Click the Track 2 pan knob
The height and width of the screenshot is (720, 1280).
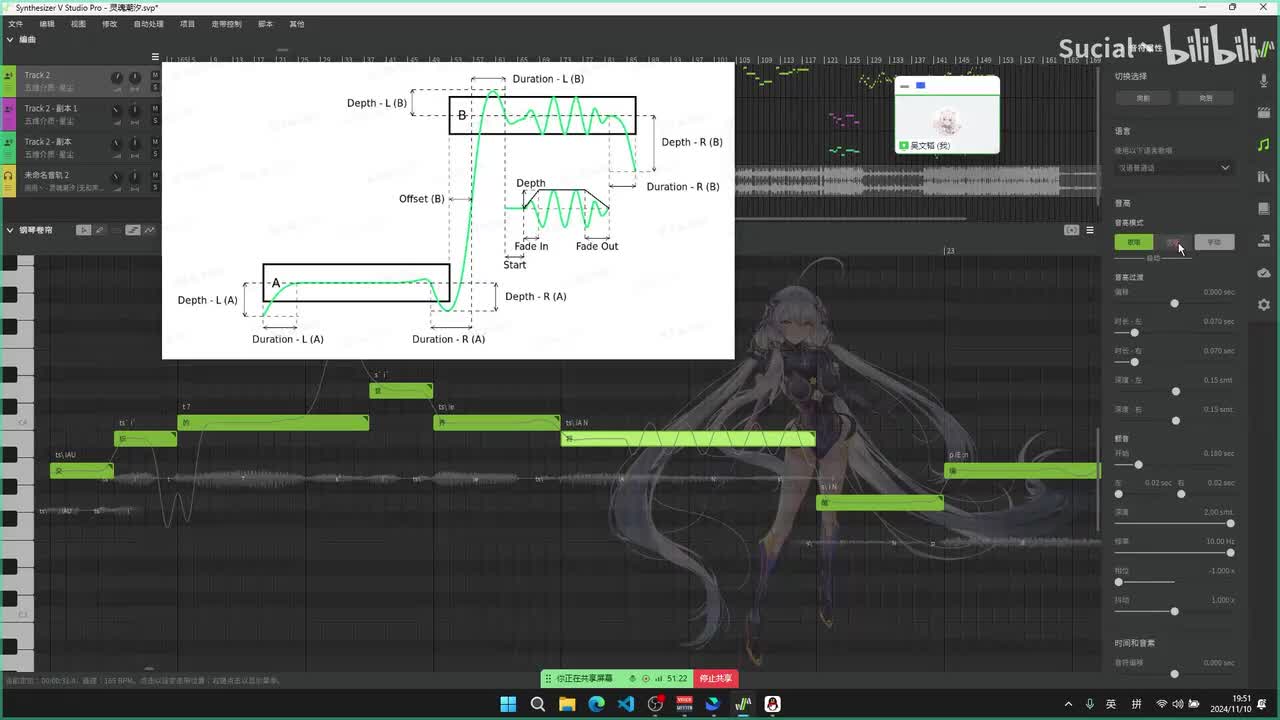coord(135,78)
